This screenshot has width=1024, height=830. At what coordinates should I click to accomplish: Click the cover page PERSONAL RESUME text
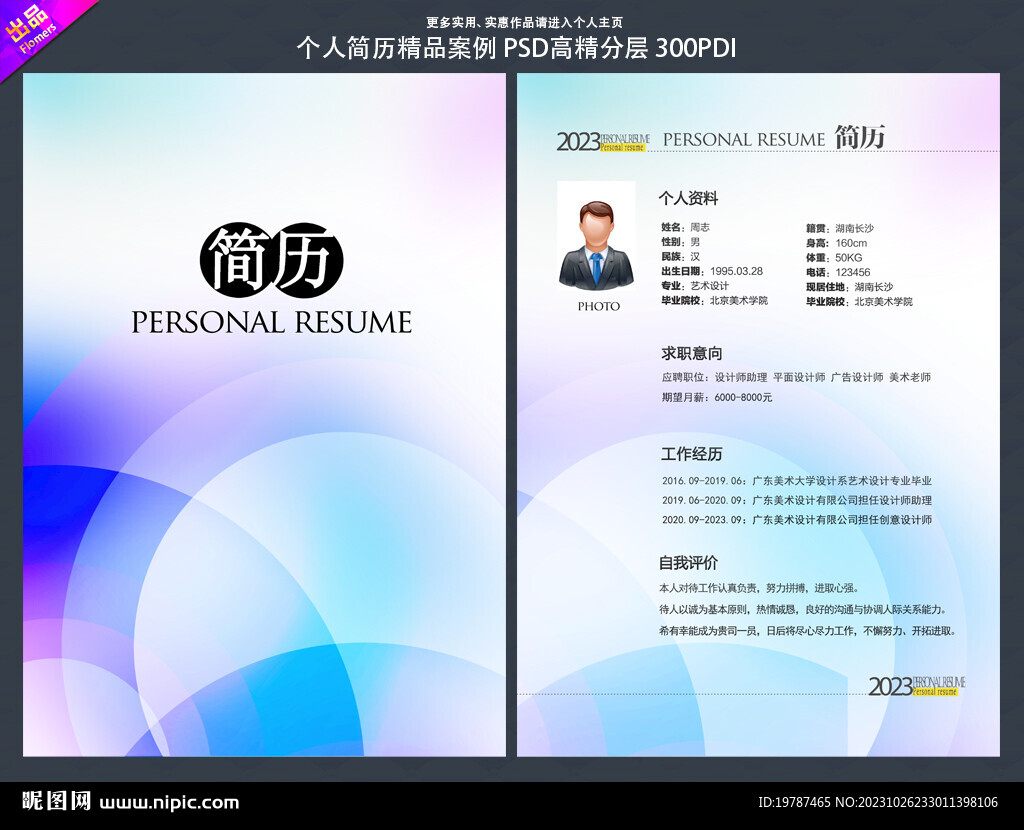[x=272, y=323]
